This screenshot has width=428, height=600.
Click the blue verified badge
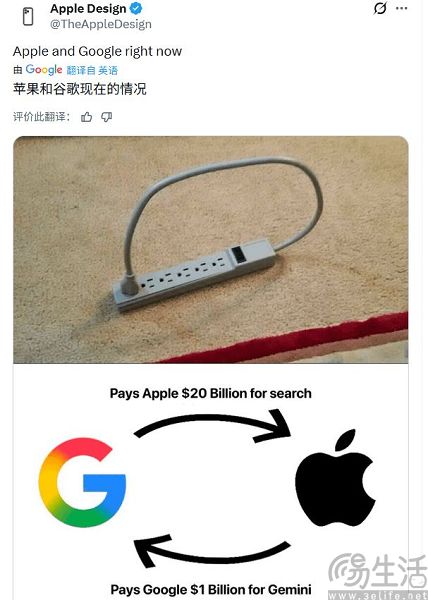click(137, 8)
